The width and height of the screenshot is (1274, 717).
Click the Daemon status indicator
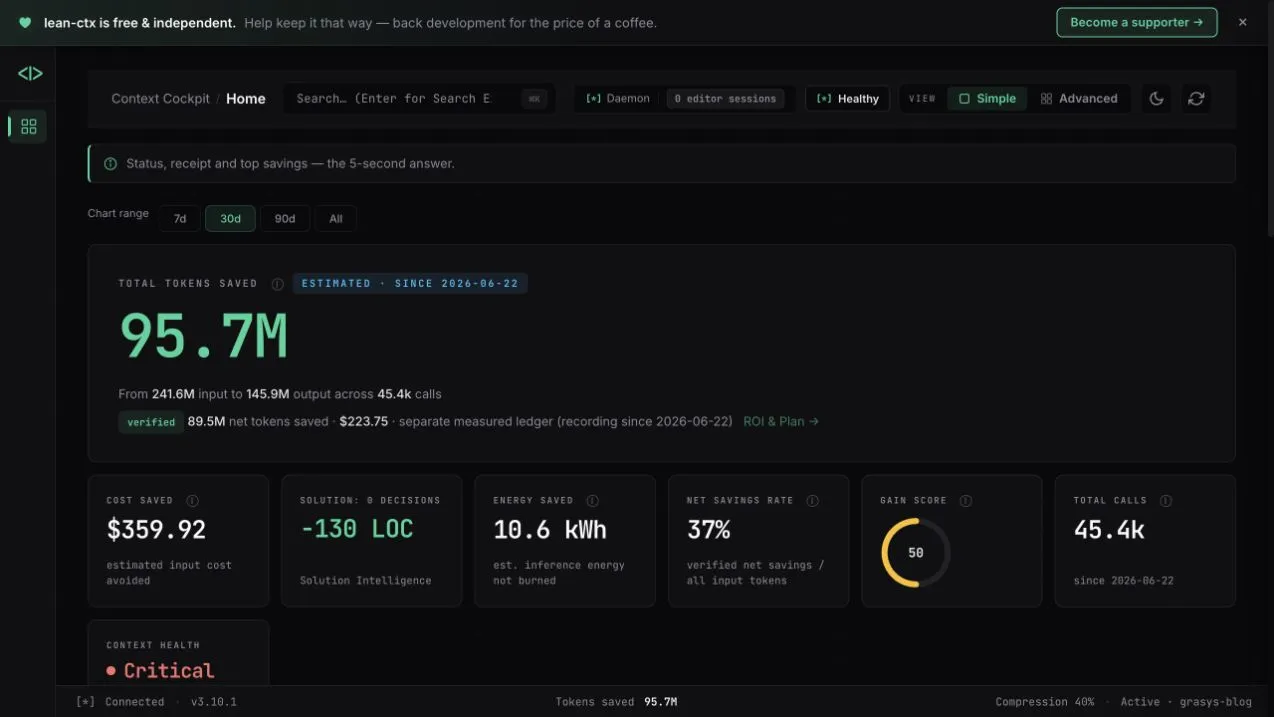(x=617, y=98)
